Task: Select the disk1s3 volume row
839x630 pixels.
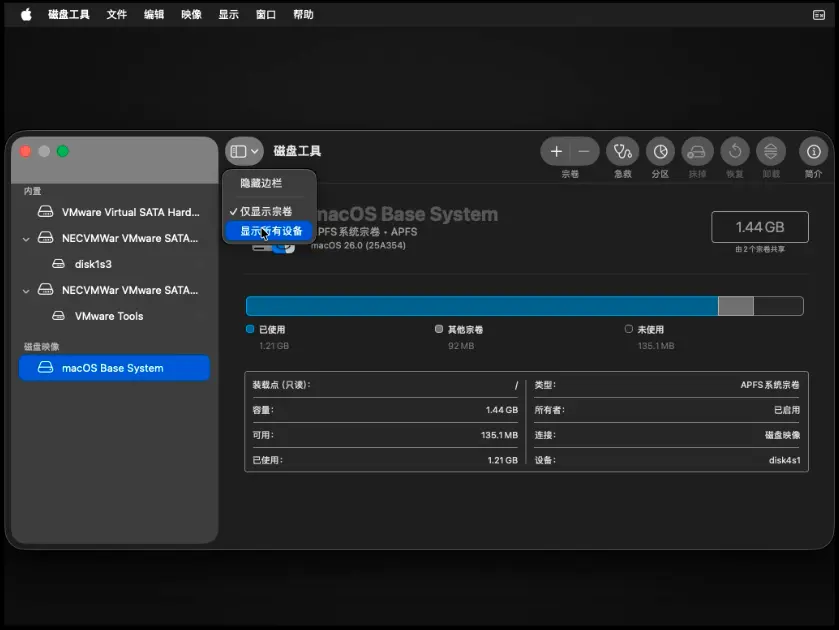Action: coord(114,264)
